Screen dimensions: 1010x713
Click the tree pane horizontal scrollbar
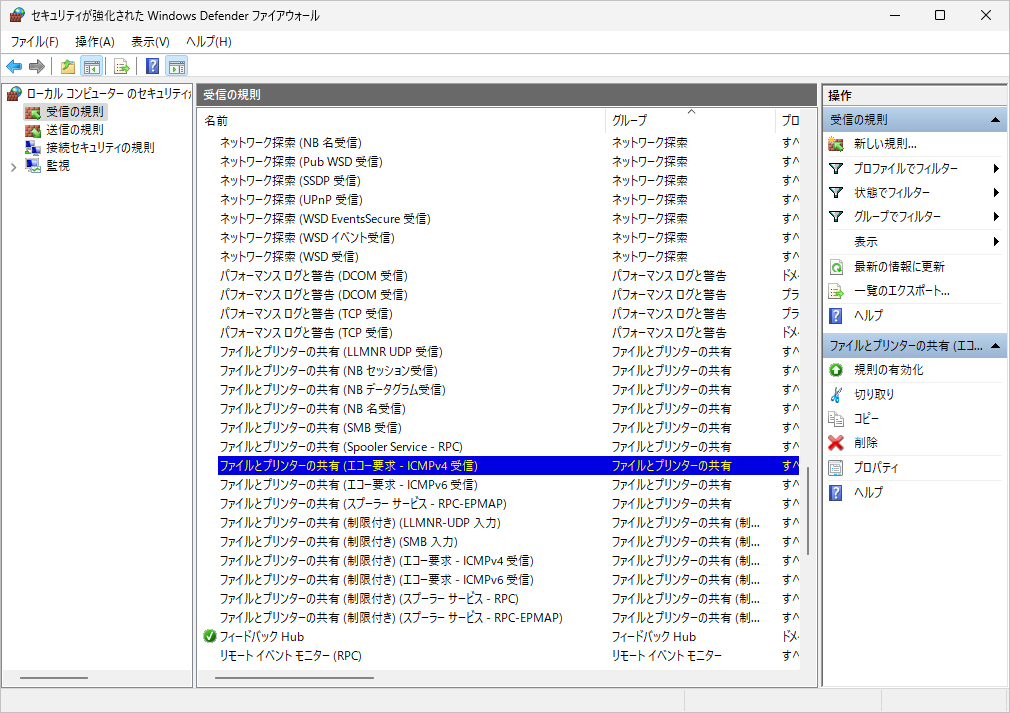(x=53, y=678)
